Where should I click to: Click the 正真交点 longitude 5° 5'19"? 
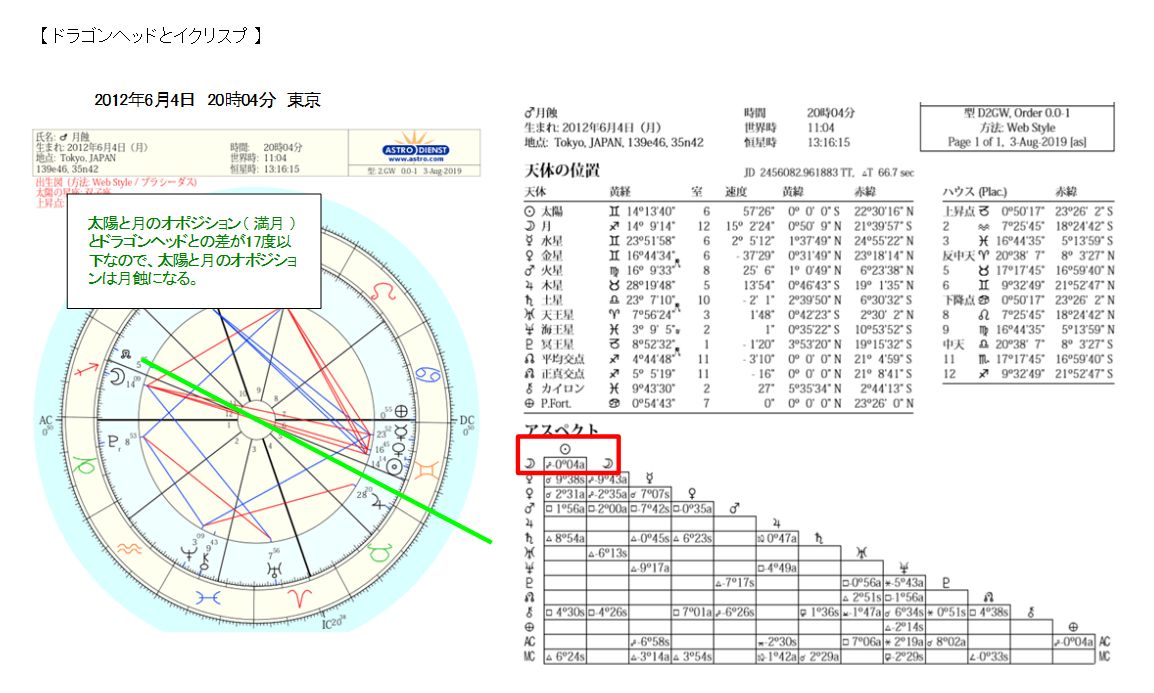(652, 374)
